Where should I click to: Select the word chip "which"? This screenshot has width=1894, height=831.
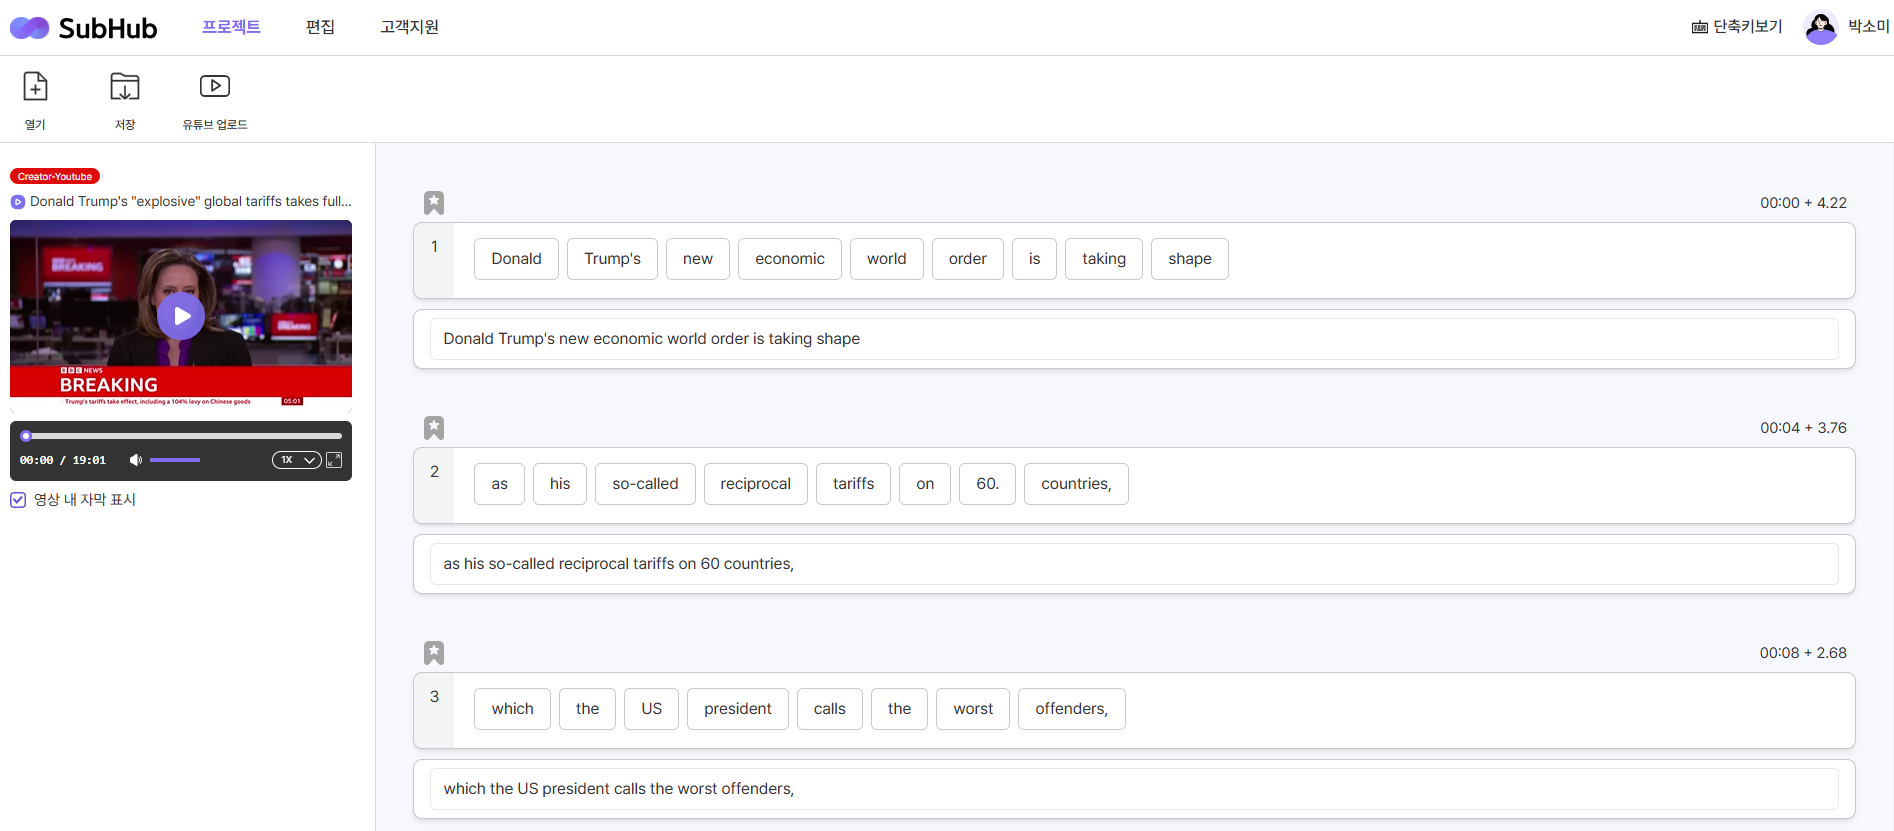pos(512,709)
